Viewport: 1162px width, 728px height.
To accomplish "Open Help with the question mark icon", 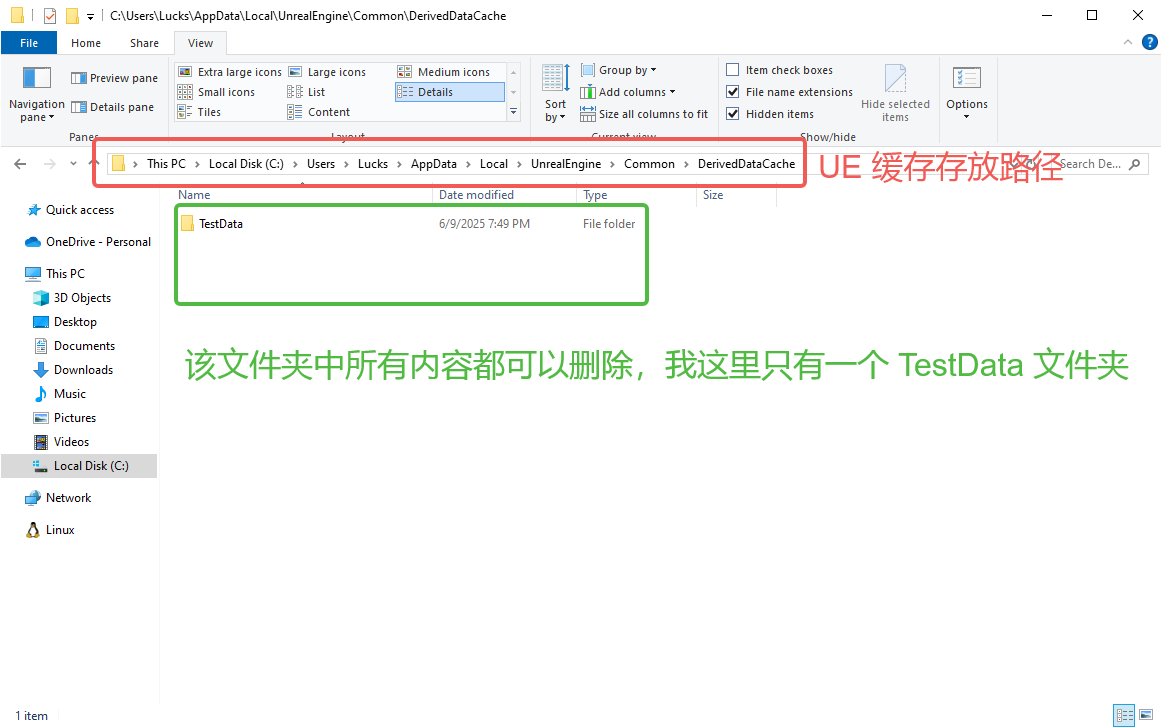I will pyautogui.click(x=1149, y=42).
